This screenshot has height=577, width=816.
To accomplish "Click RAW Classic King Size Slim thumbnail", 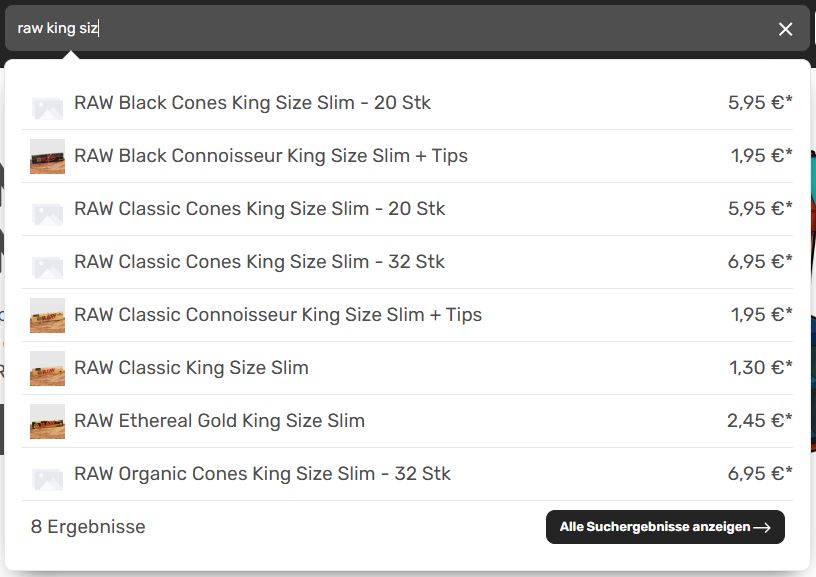I will (47, 368).
